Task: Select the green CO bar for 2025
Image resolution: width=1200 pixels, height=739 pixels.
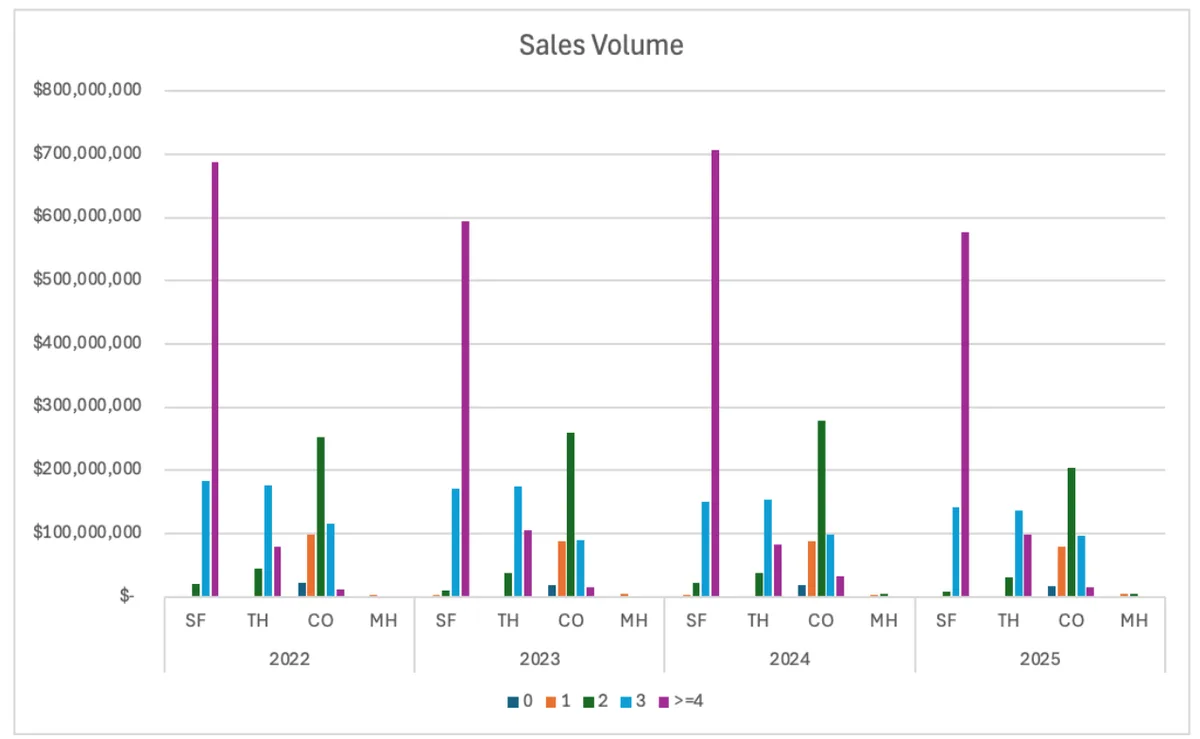Action: pyautogui.click(x=1071, y=532)
